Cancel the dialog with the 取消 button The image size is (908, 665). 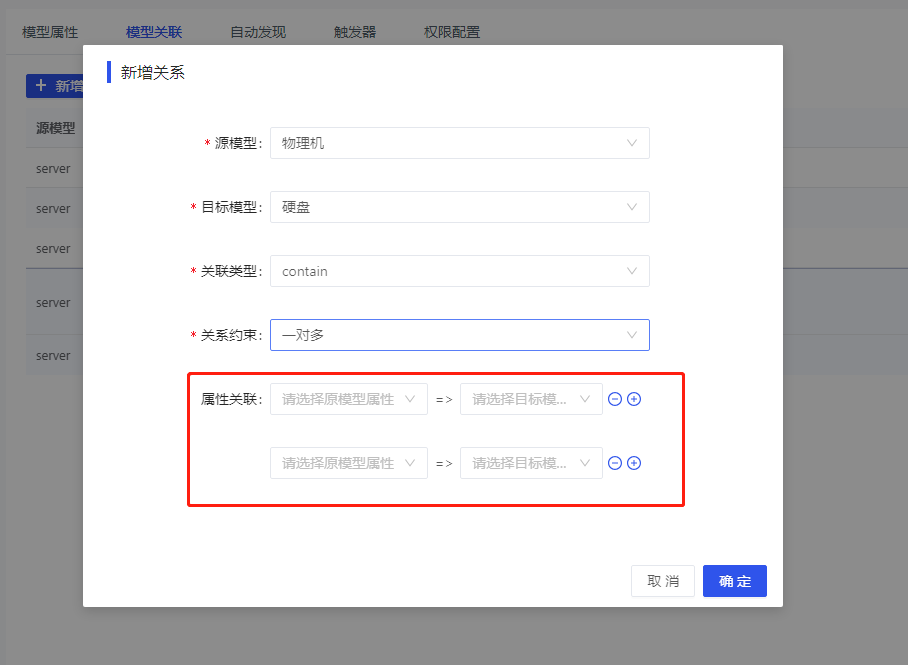(662, 581)
